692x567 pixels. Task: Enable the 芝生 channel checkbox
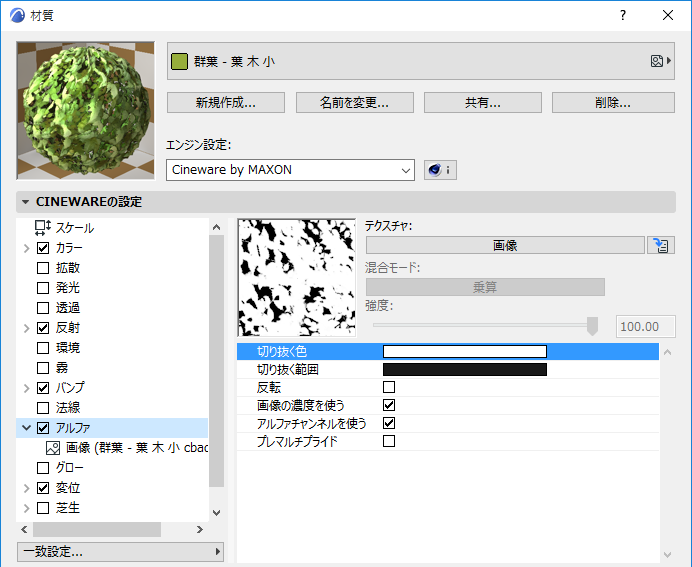[43, 508]
